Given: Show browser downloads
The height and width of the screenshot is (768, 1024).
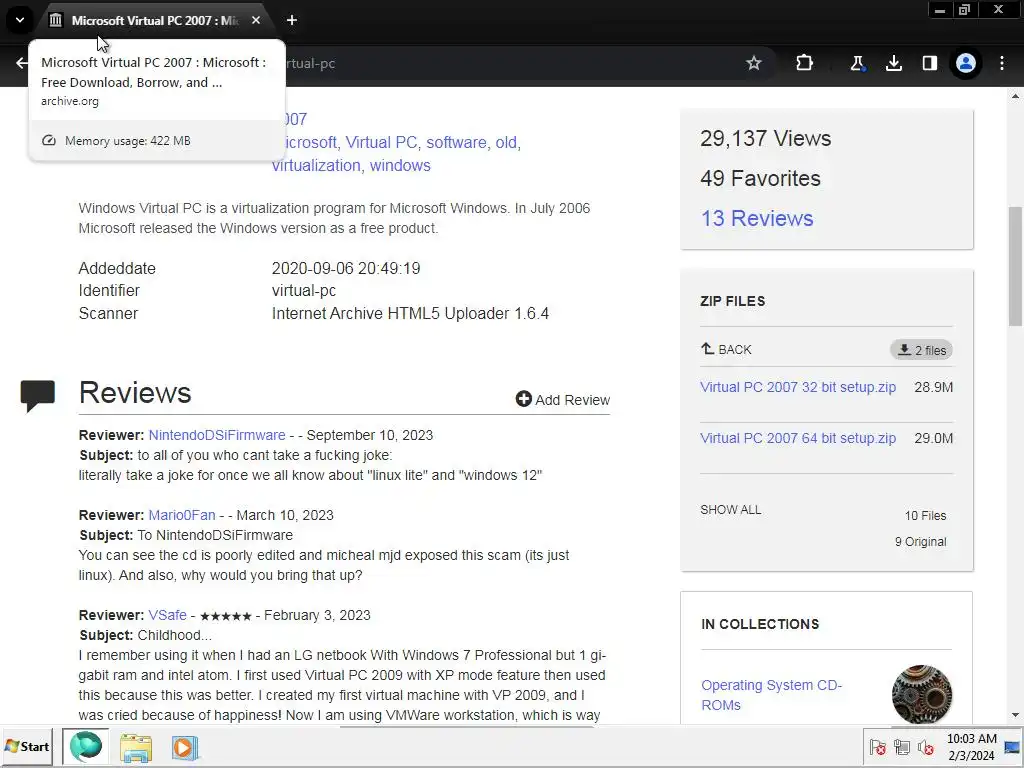Looking at the screenshot, I should pyautogui.click(x=893, y=63).
